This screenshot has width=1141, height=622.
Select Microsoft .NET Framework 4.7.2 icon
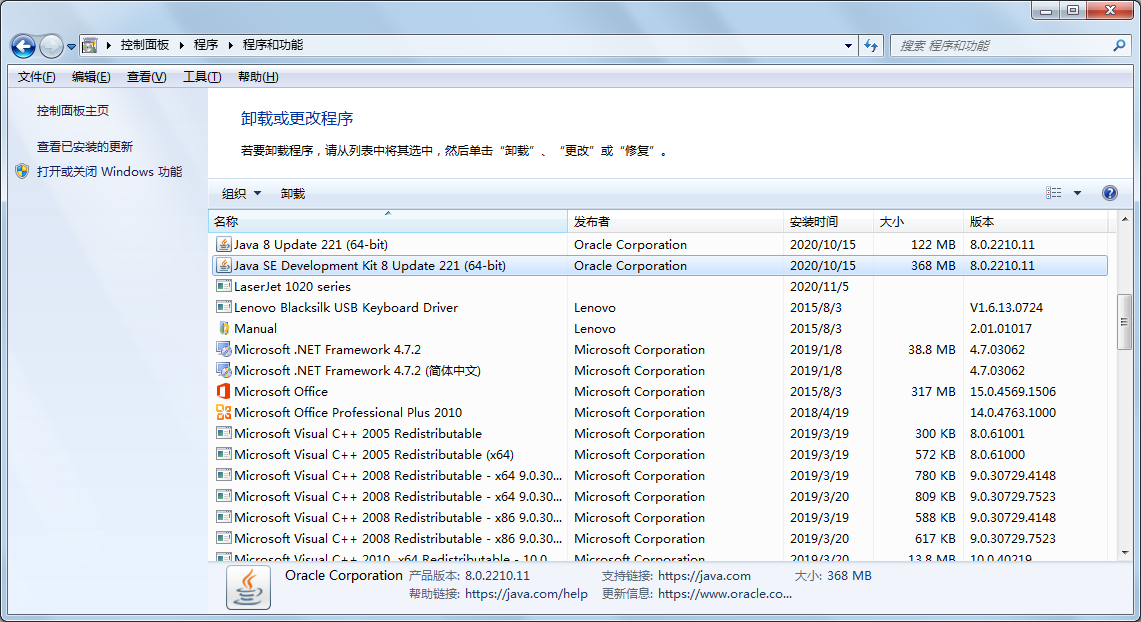[223, 349]
